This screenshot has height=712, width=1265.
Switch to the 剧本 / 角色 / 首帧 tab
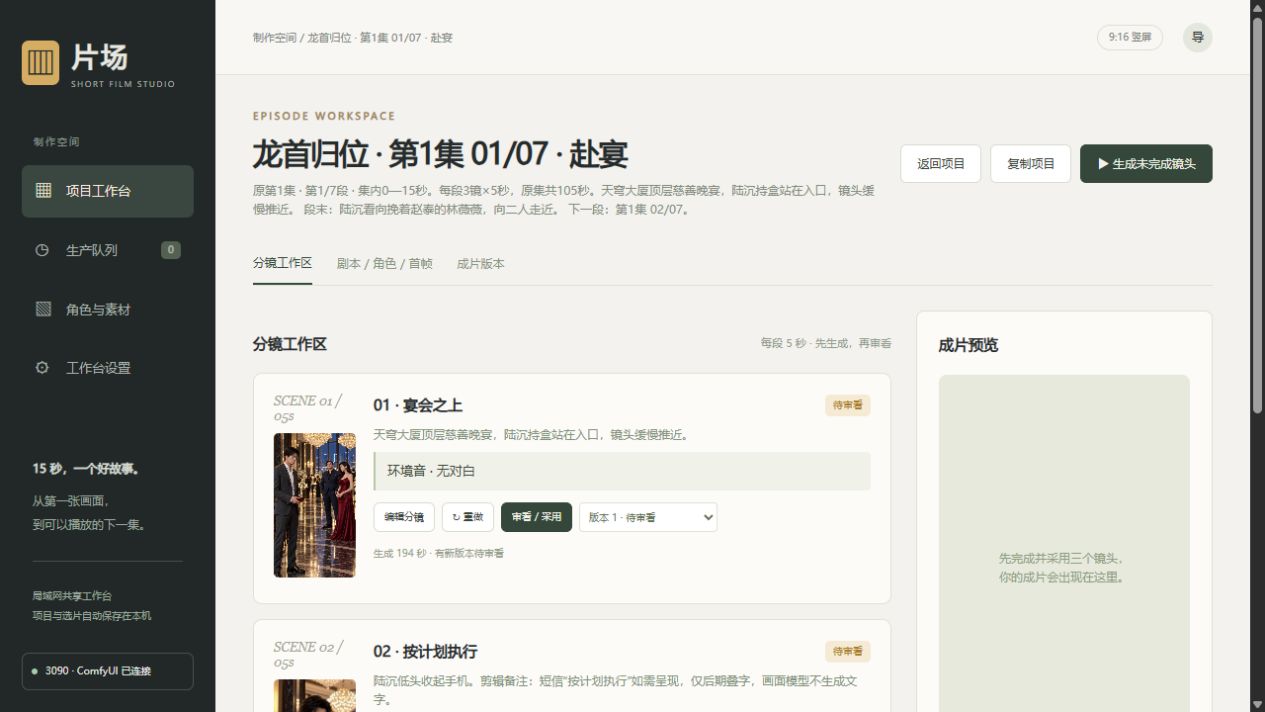385,264
